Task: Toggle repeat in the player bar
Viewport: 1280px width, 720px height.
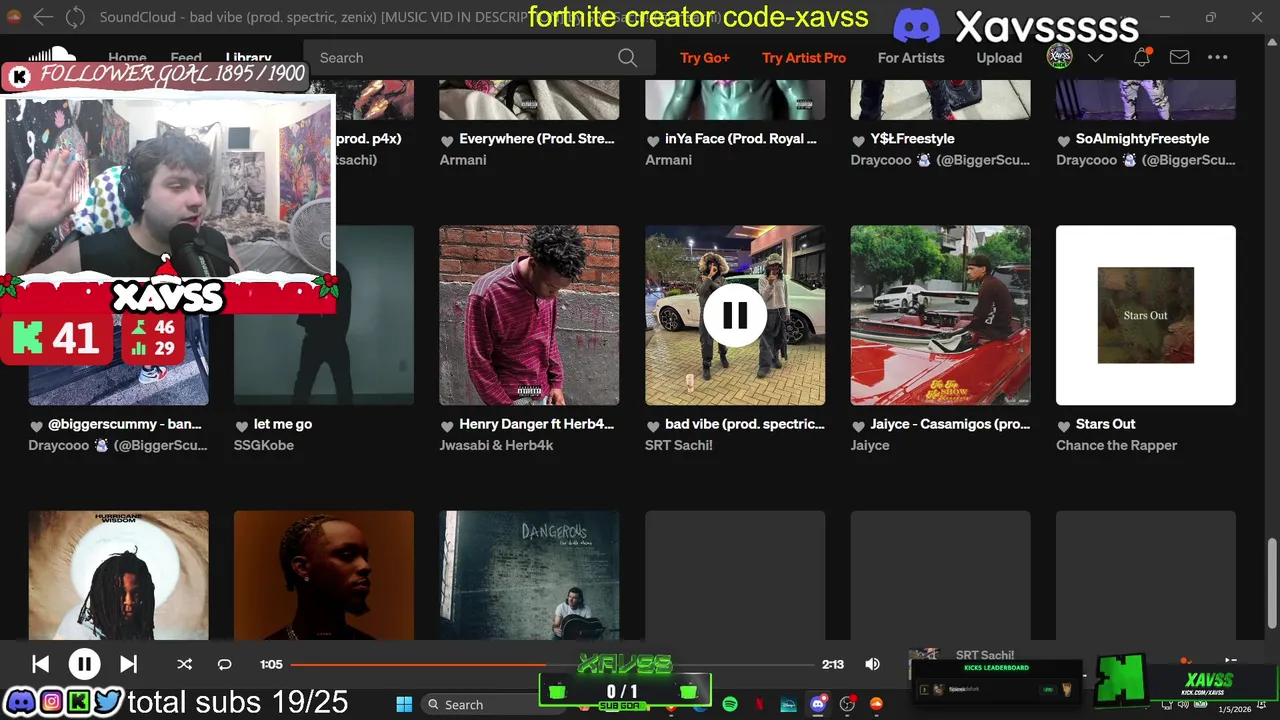Action: 224,664
